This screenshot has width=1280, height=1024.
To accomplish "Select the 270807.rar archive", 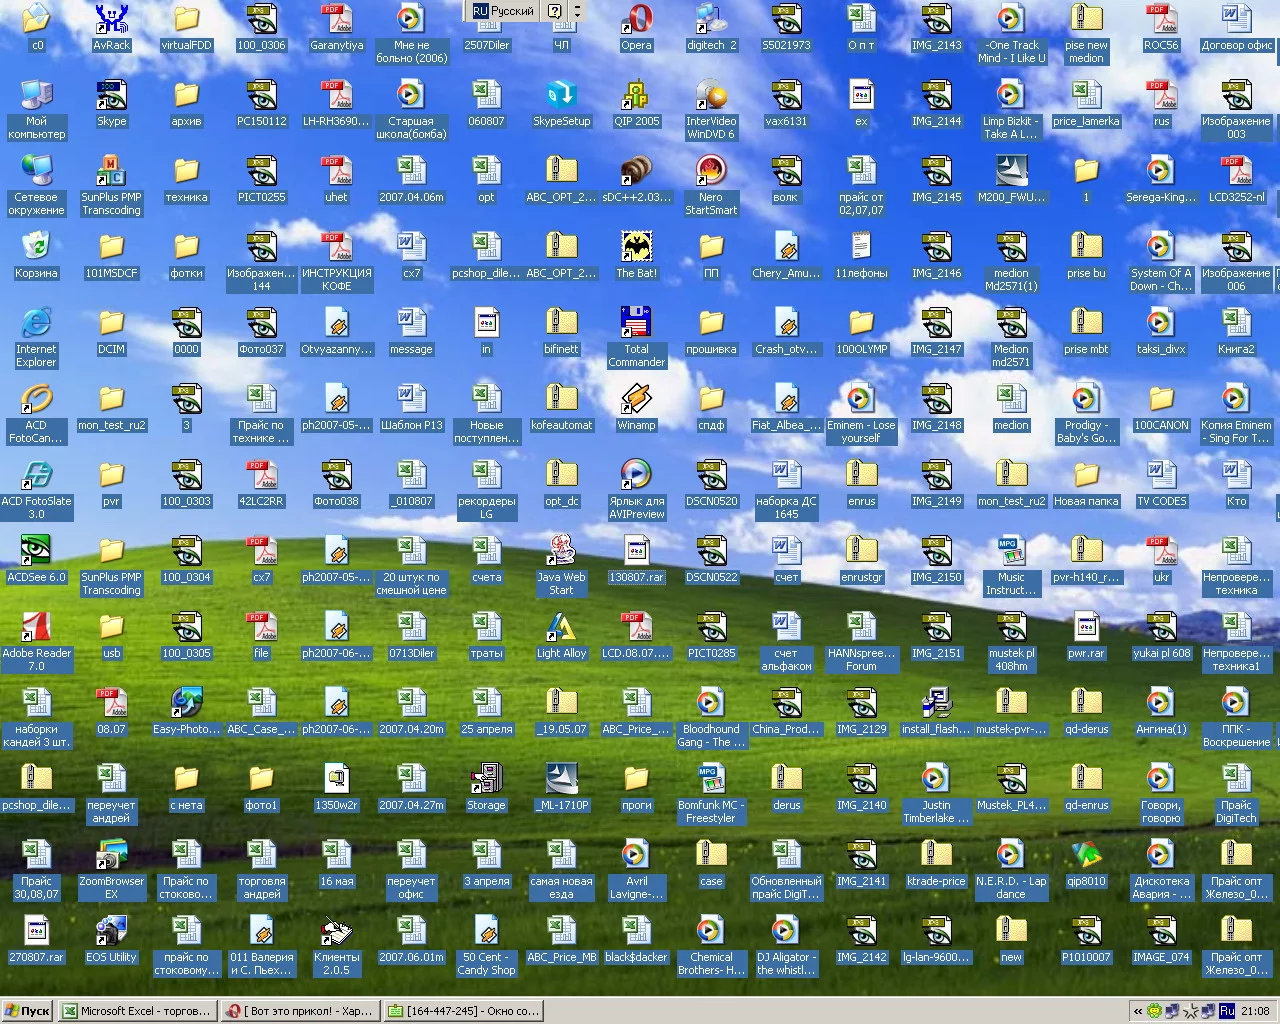I will [x=36, y=938].
